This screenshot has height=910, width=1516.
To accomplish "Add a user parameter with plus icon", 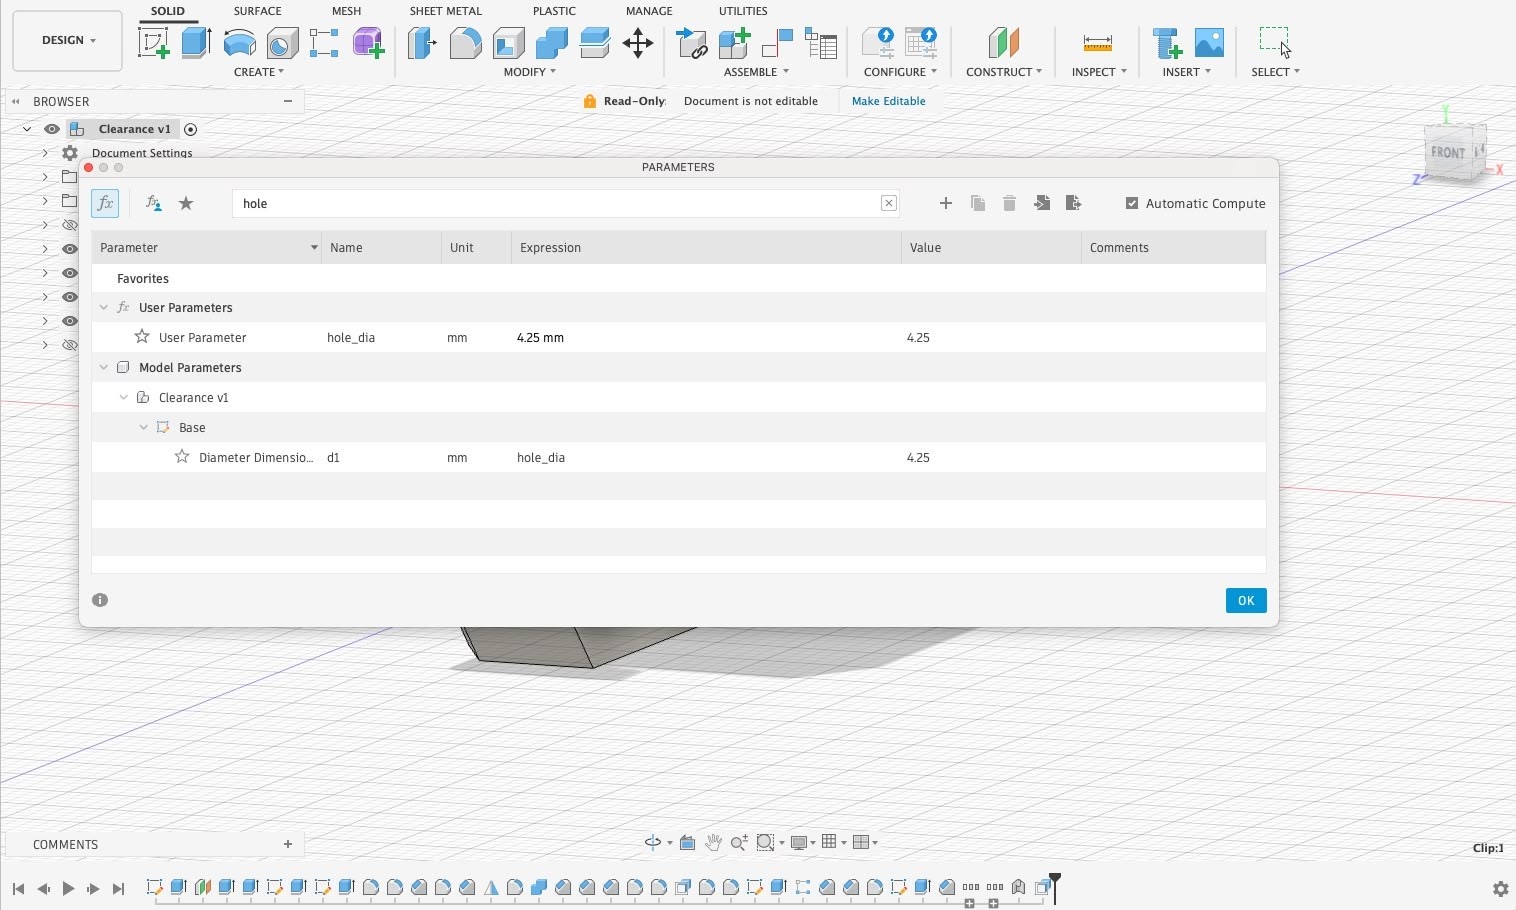I will pyautogui.click(x=946, y=203).
